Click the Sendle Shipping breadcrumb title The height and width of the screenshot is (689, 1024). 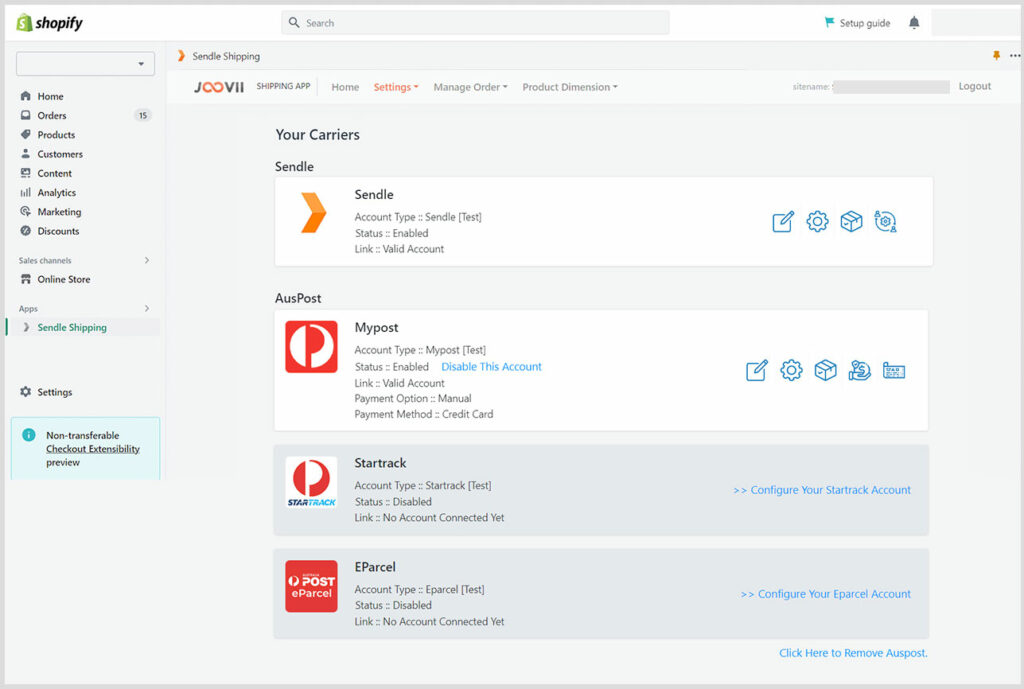point(226,56)
